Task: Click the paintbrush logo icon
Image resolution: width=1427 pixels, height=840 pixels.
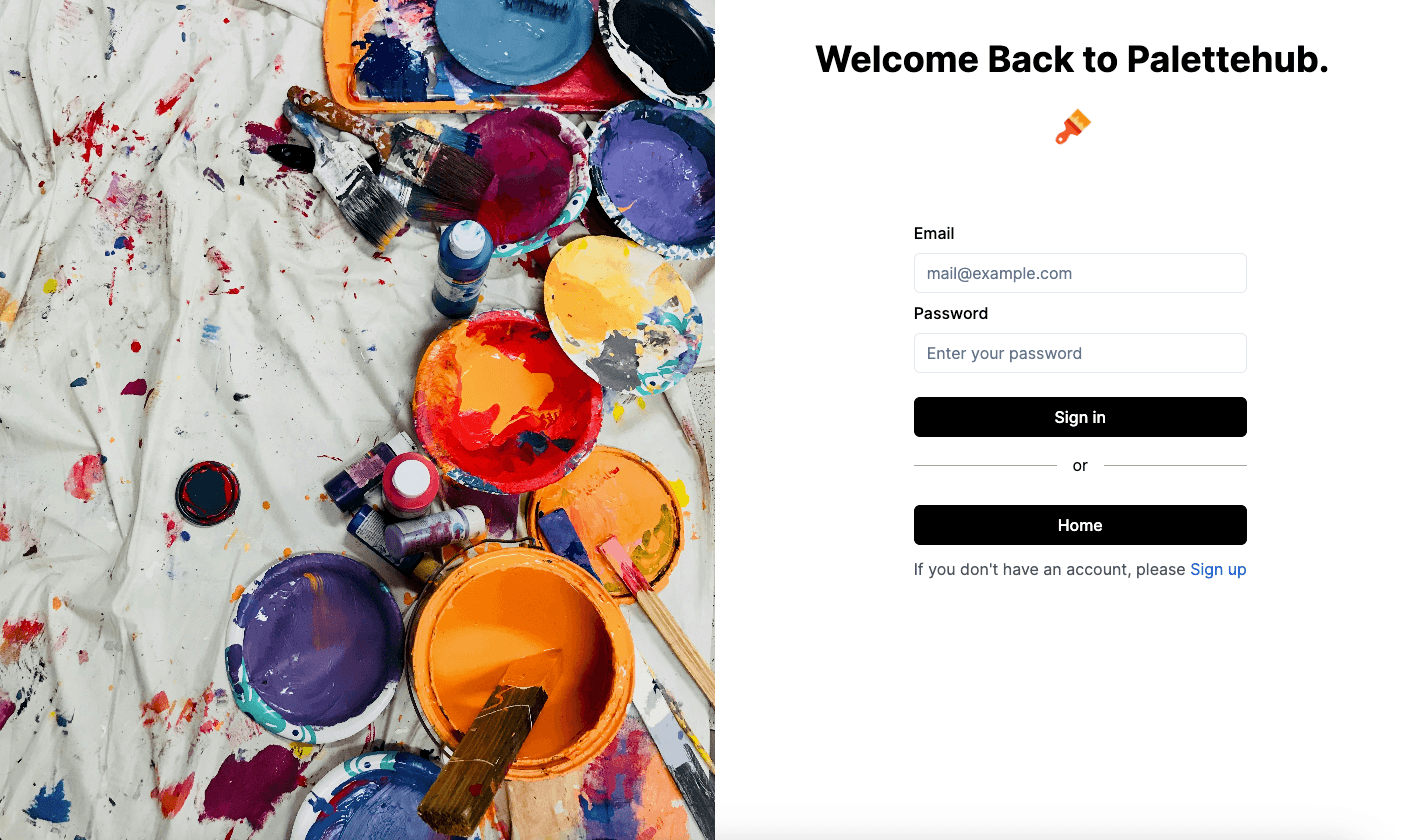Action: (x=1072, y=127)
